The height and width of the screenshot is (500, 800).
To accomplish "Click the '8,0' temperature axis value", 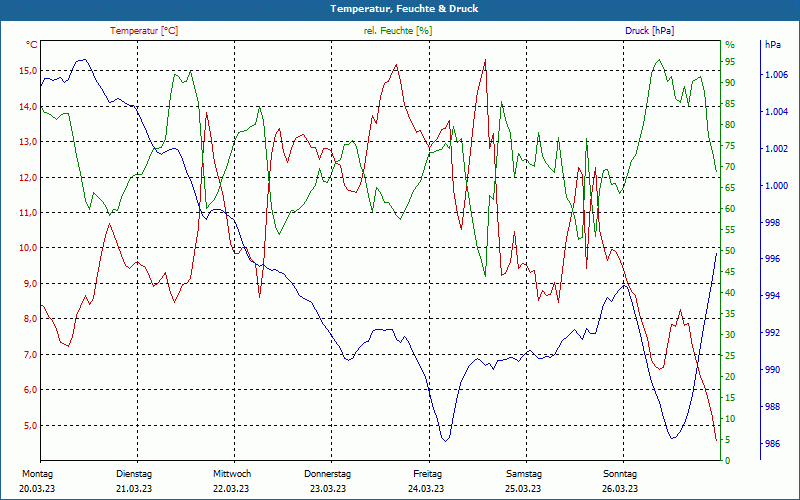I will (30, 319).
